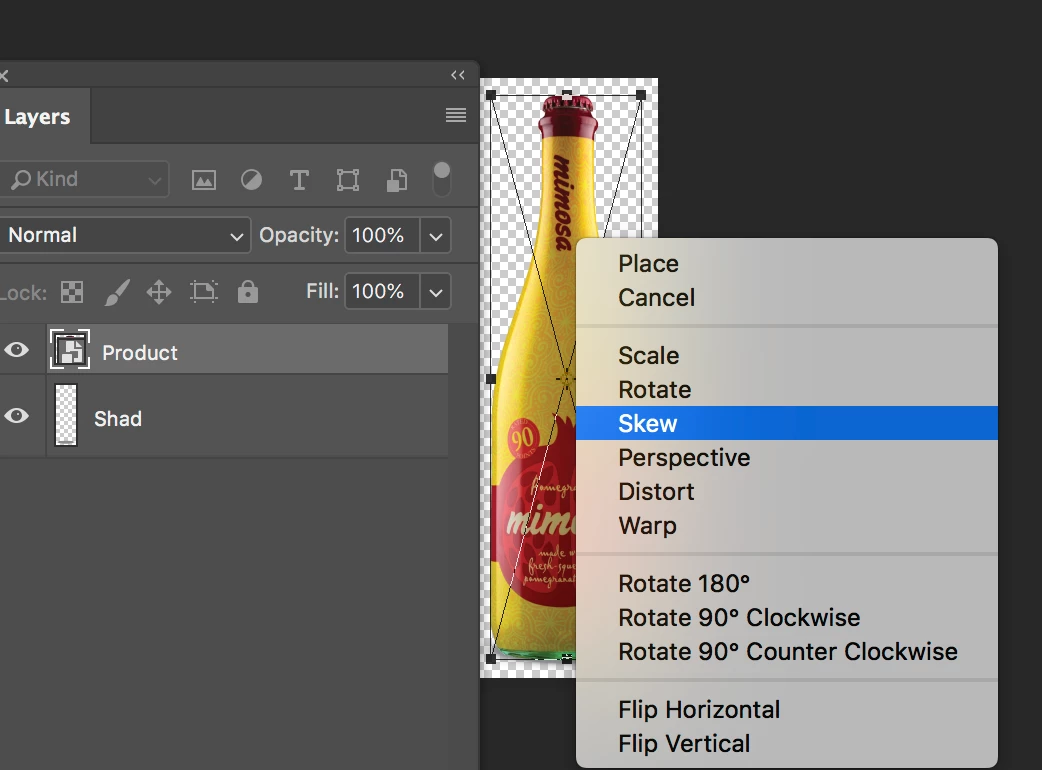1042x770 pixels.
Task: Open the Kind filter dropdown
Action: [84, 179]
